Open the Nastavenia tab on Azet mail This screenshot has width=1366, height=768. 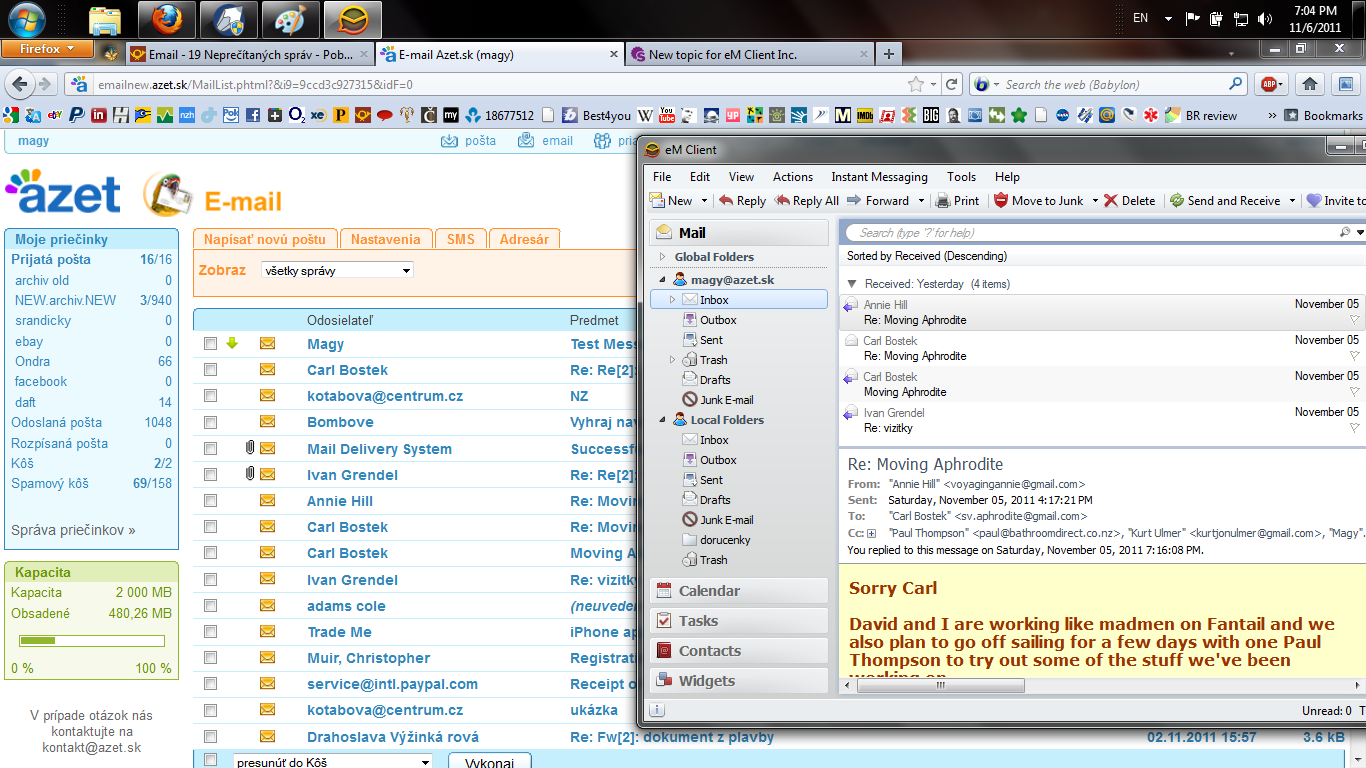[x=386, y=239]
